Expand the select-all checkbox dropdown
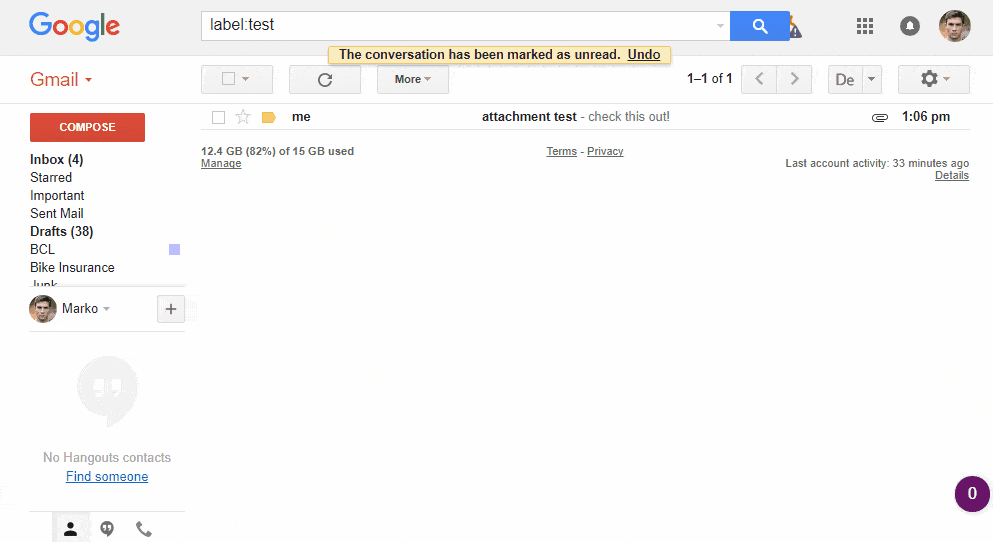993x542 pixels. coord(245,79)
